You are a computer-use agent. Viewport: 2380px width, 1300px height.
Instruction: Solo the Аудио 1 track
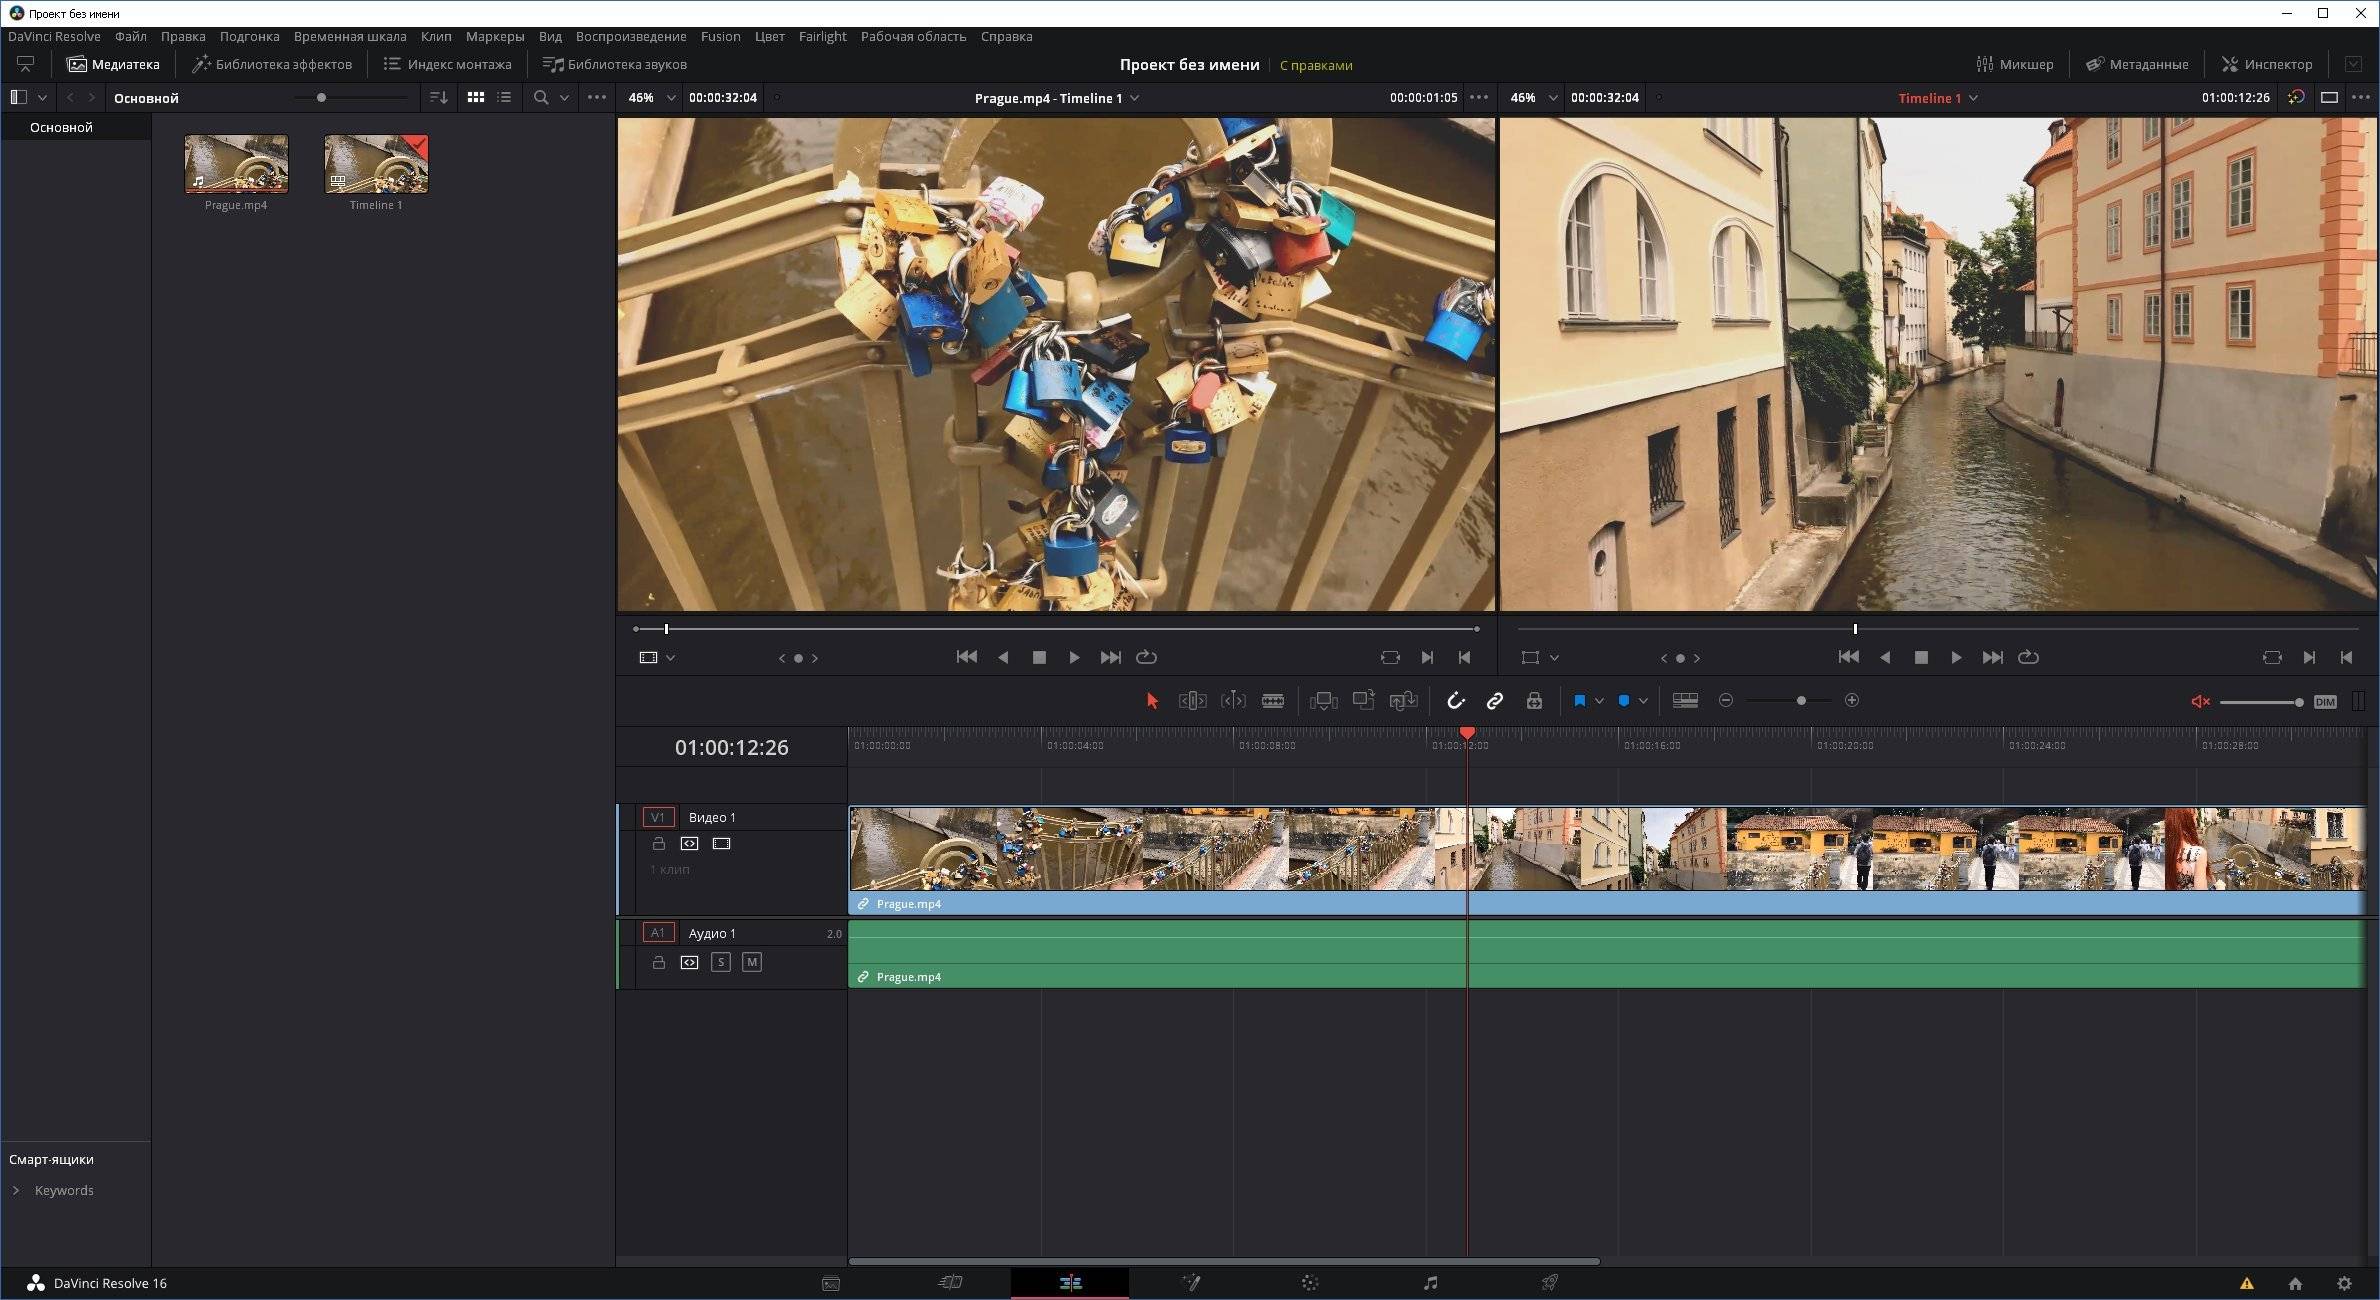pos(720,962)
